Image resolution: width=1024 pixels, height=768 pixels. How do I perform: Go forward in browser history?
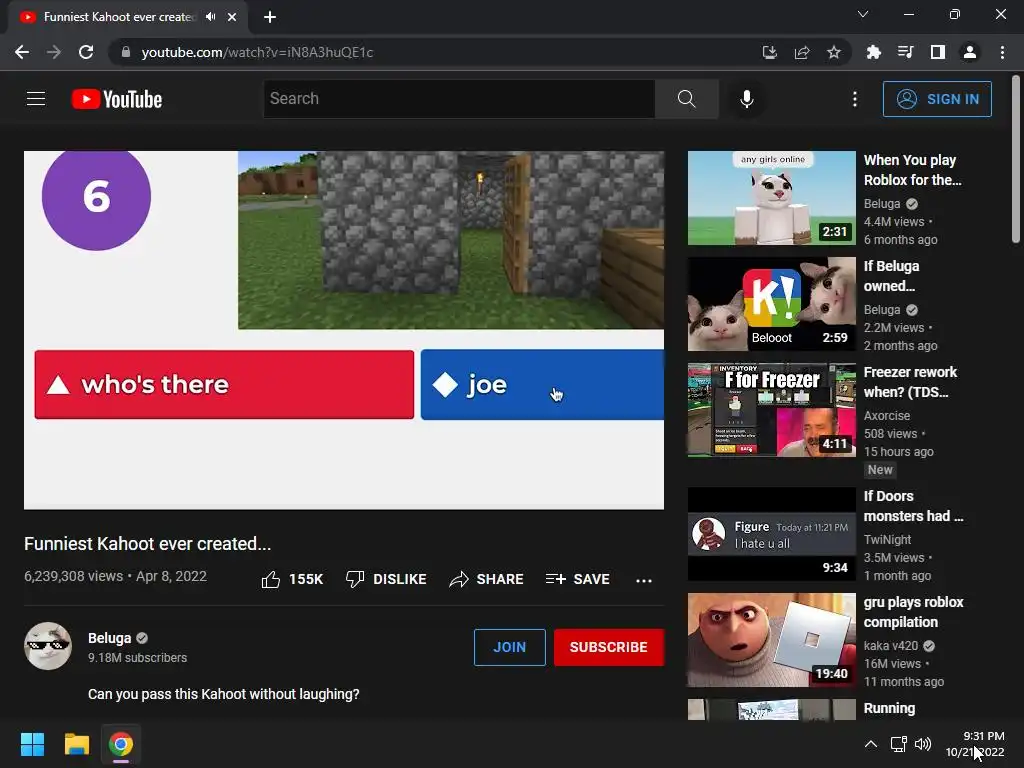point(54,52)
